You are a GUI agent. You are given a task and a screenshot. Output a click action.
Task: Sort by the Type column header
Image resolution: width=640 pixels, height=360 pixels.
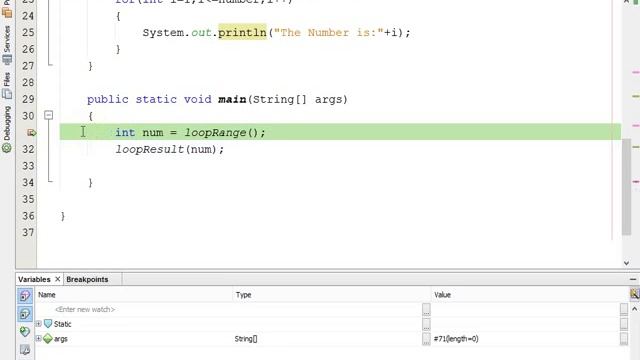[x=332, y=295]
